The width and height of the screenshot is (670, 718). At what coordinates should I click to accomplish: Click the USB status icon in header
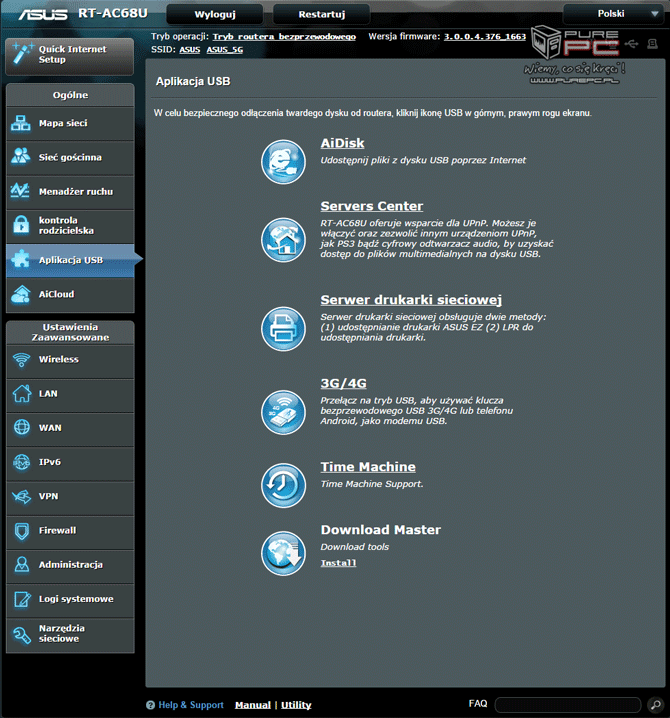pos(631,44)
